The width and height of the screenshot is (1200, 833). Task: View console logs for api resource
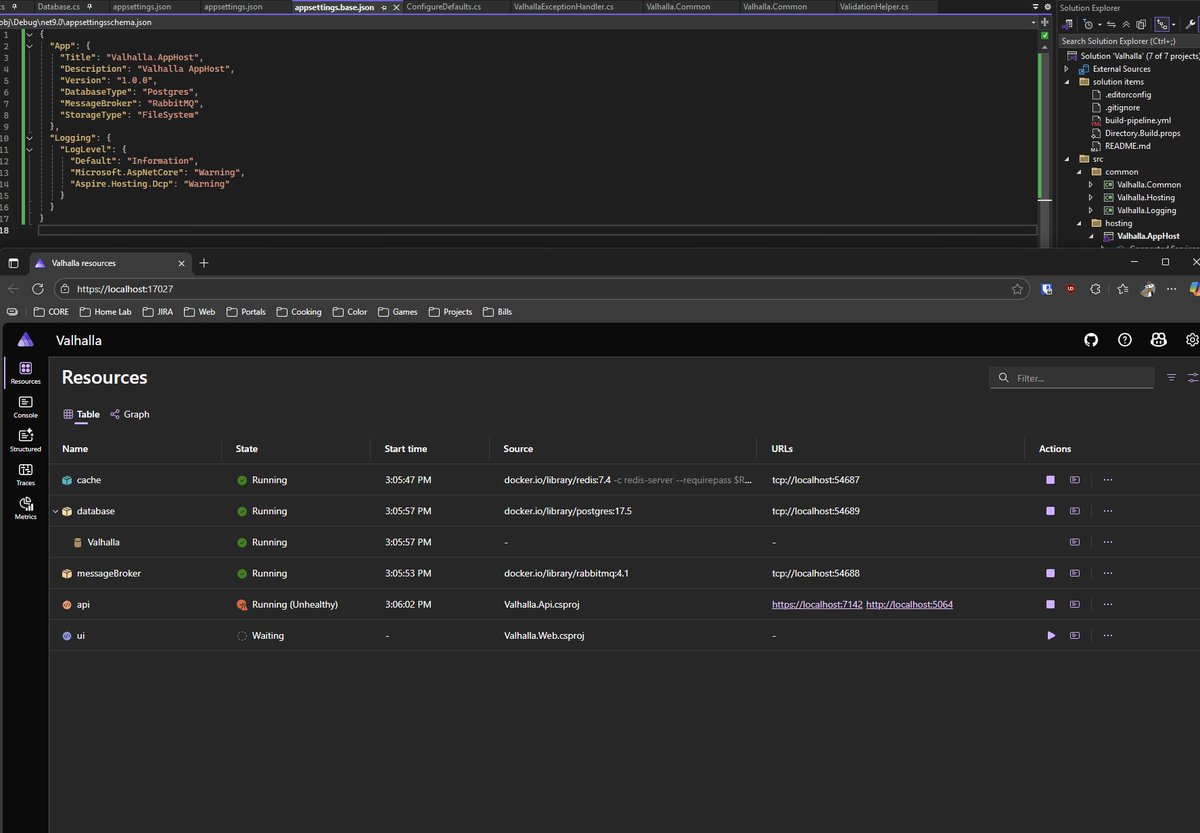click(x=1075, y=604)
